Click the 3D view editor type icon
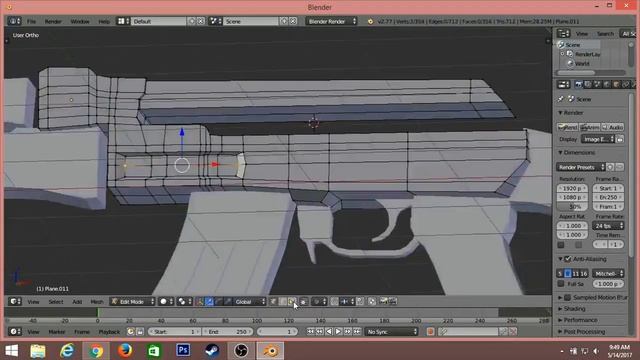640x360 pixels. (x=15, y=302)
